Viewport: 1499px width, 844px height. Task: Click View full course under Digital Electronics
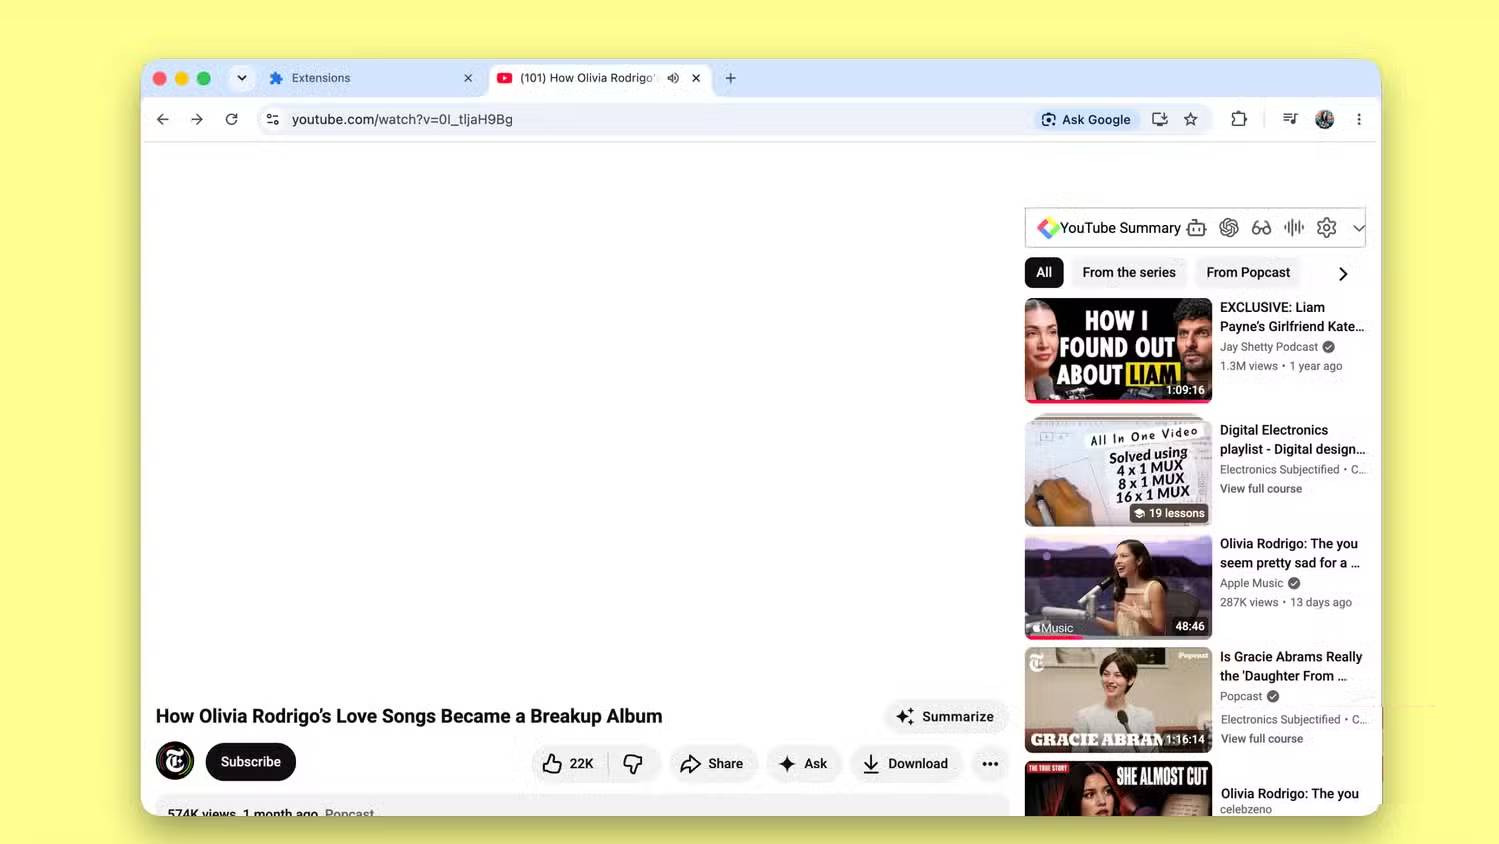click(1261, 489)
